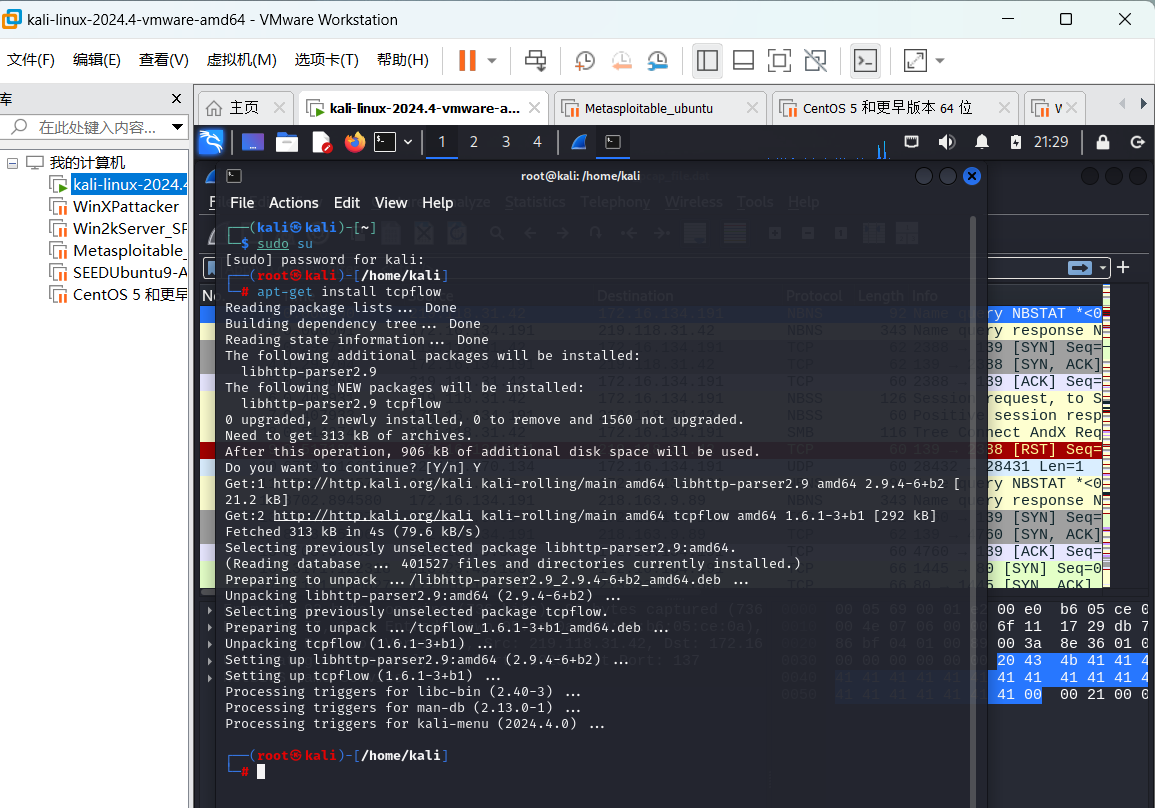Switch to workspace 2
This screenshot has height=808, width=1155.
pos(474,142)
